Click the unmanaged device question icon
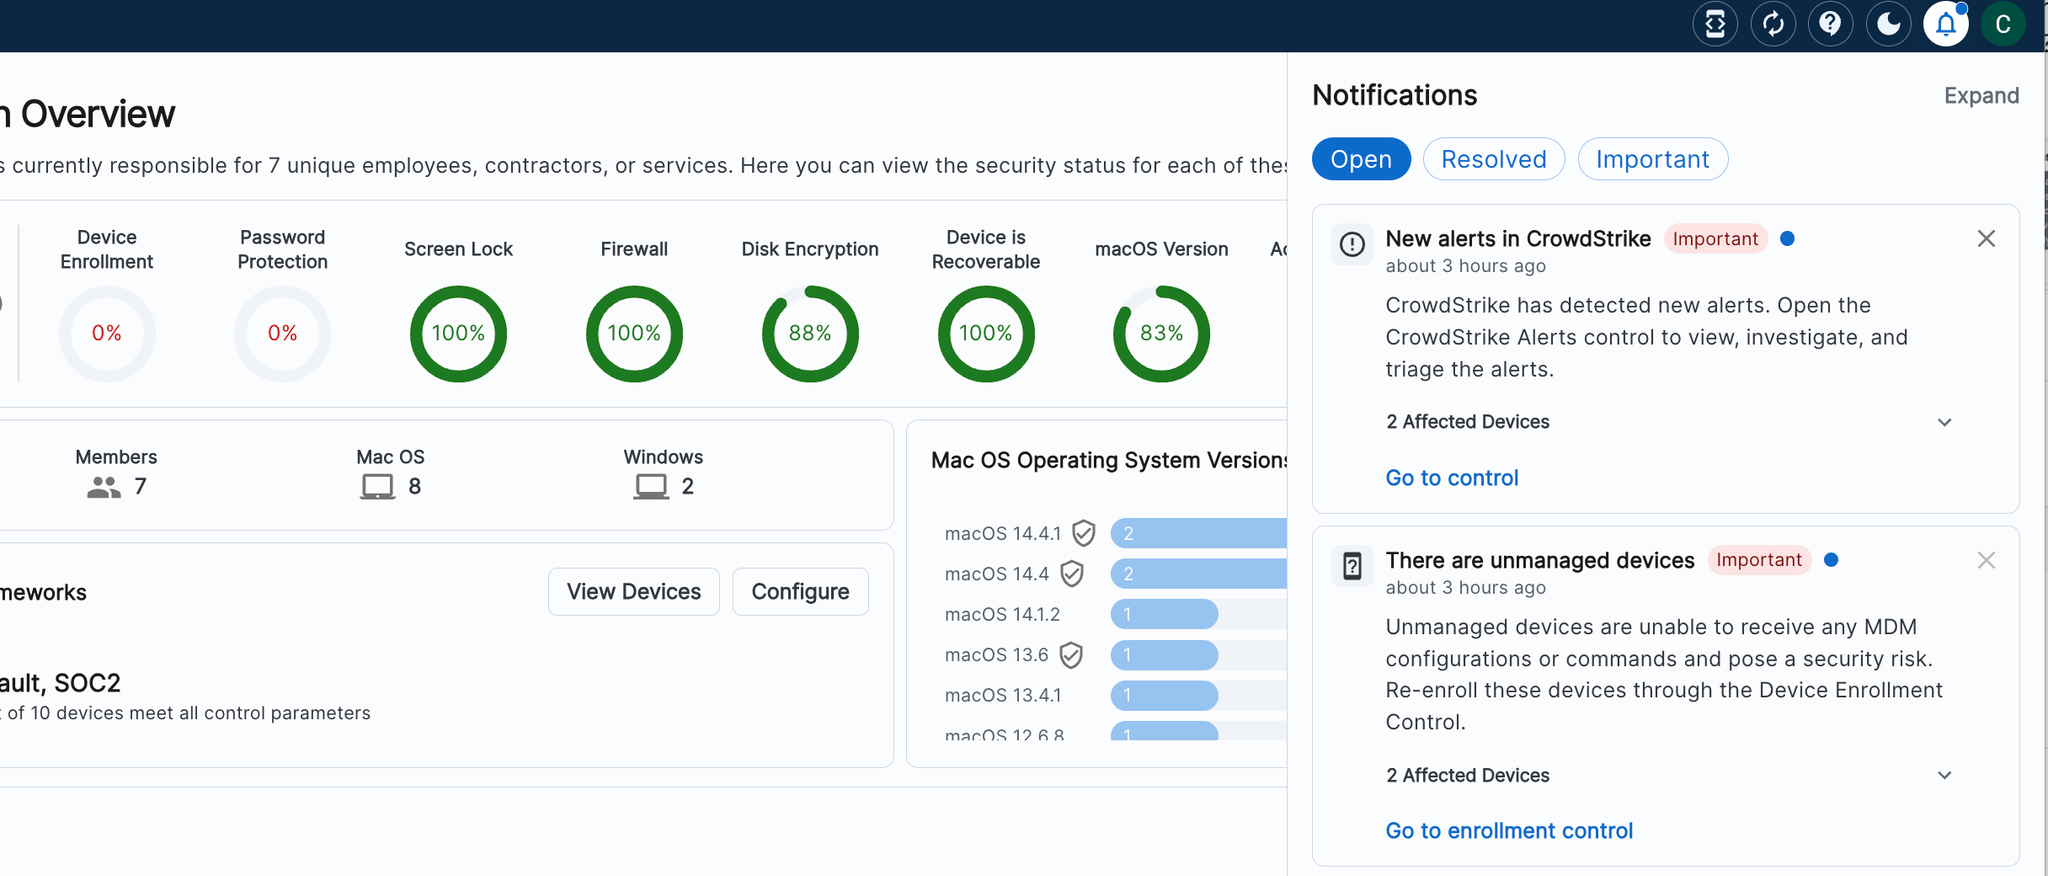2048x876 pixels. click(x=1352, y=566)
